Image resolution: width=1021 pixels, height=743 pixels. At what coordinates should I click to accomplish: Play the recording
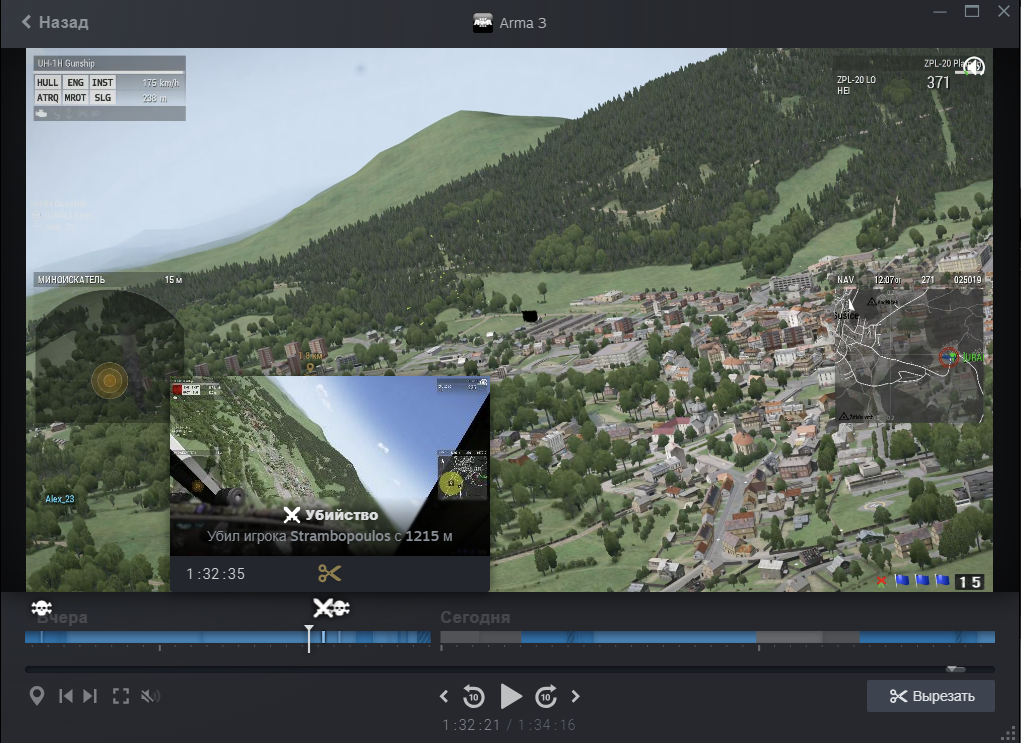(x=510, y=696)
